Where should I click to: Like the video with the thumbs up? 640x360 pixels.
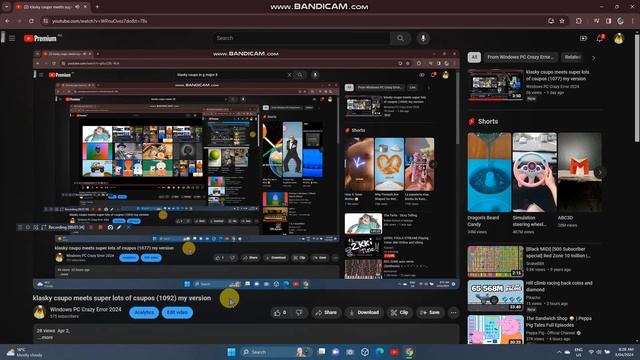coord(280,313)
